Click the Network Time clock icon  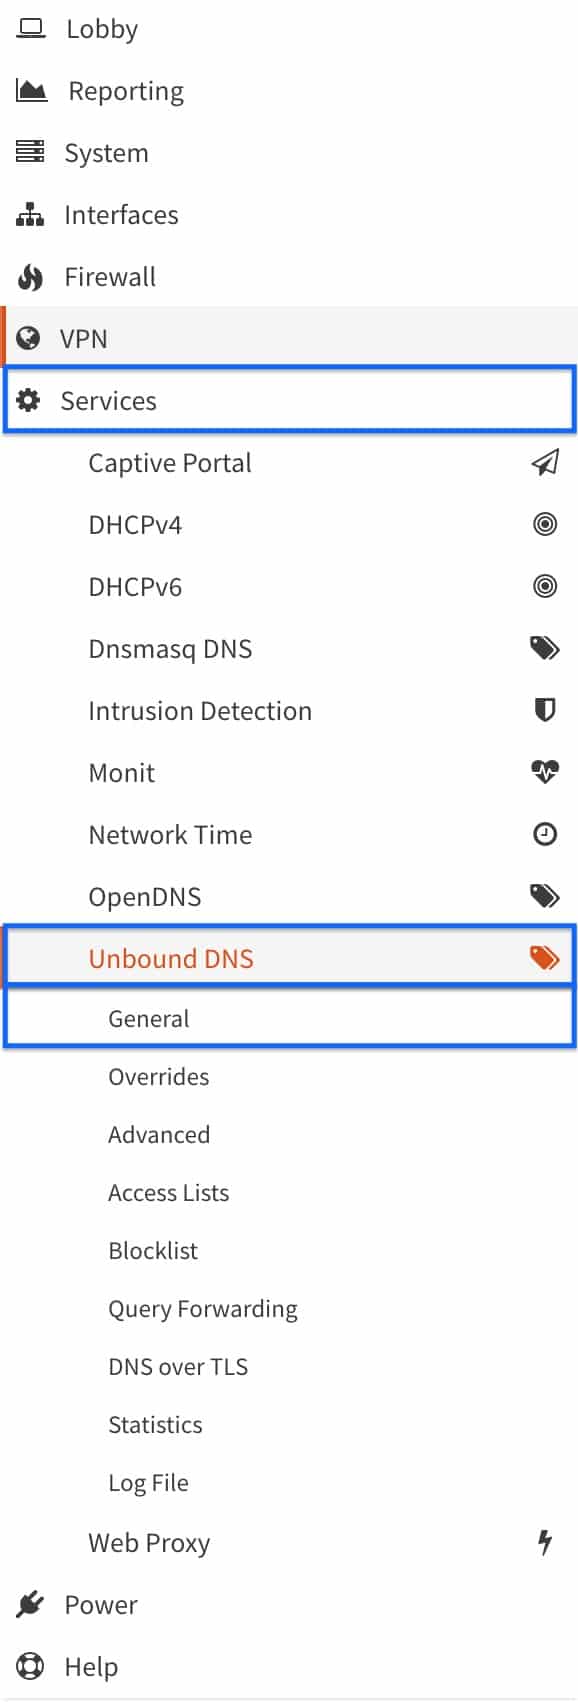(x=545, y=834)
